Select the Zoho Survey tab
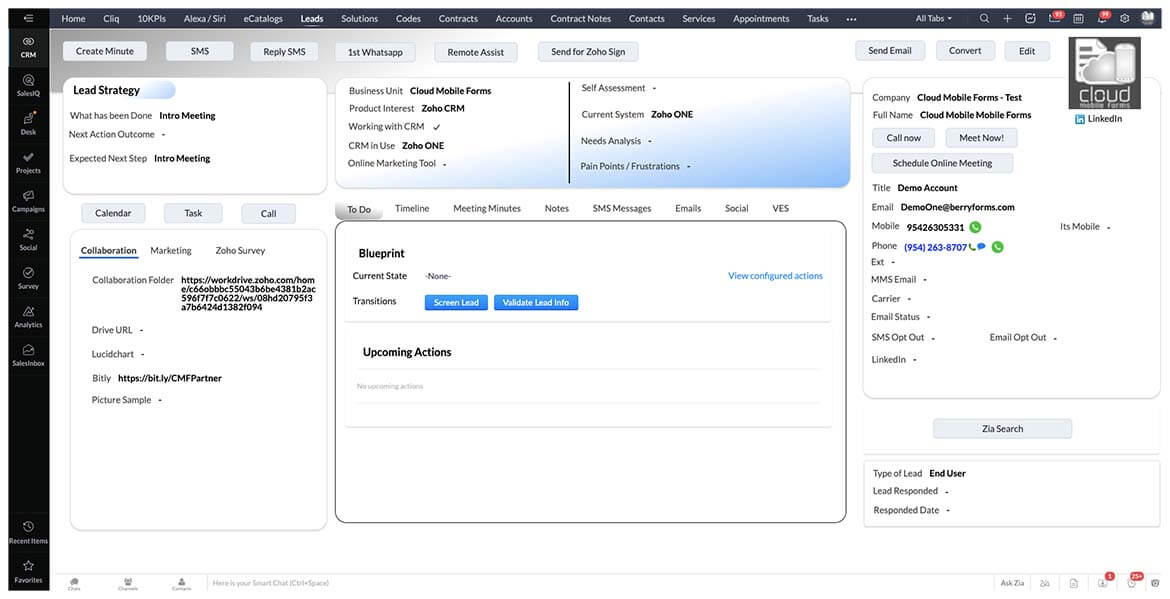 click(x=240, y=251)
